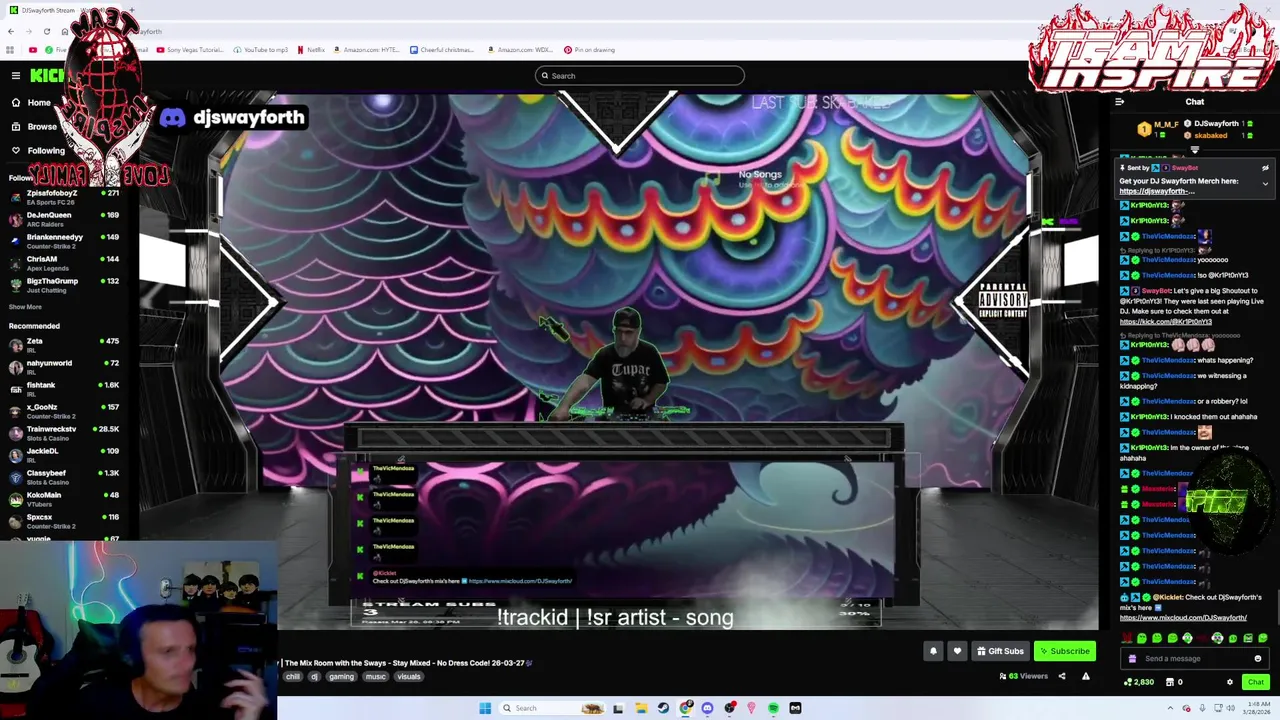Select the dj stream tag
The width and height of the screenshot is (1280, 720).
pos(314,677)
